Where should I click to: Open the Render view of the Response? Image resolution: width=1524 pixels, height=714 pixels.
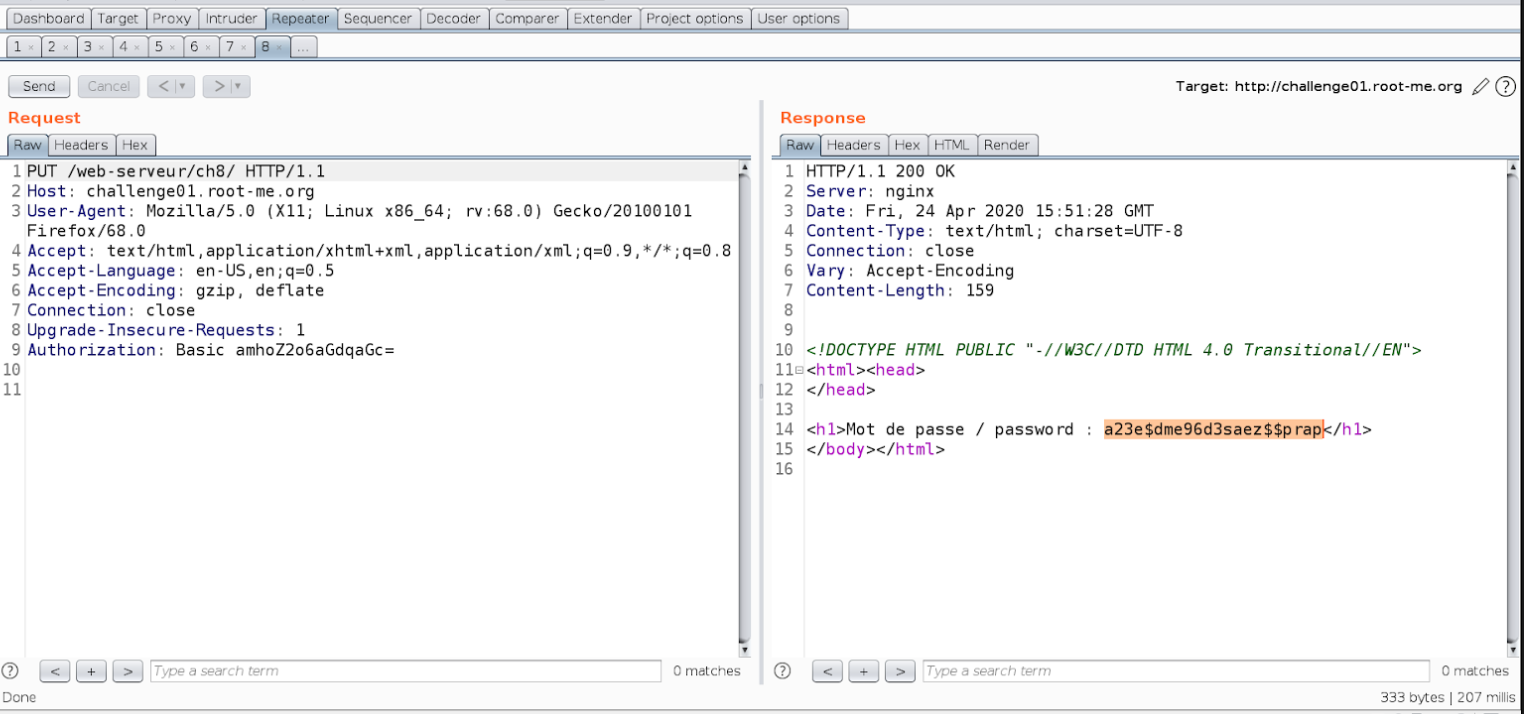(1006, 145)
